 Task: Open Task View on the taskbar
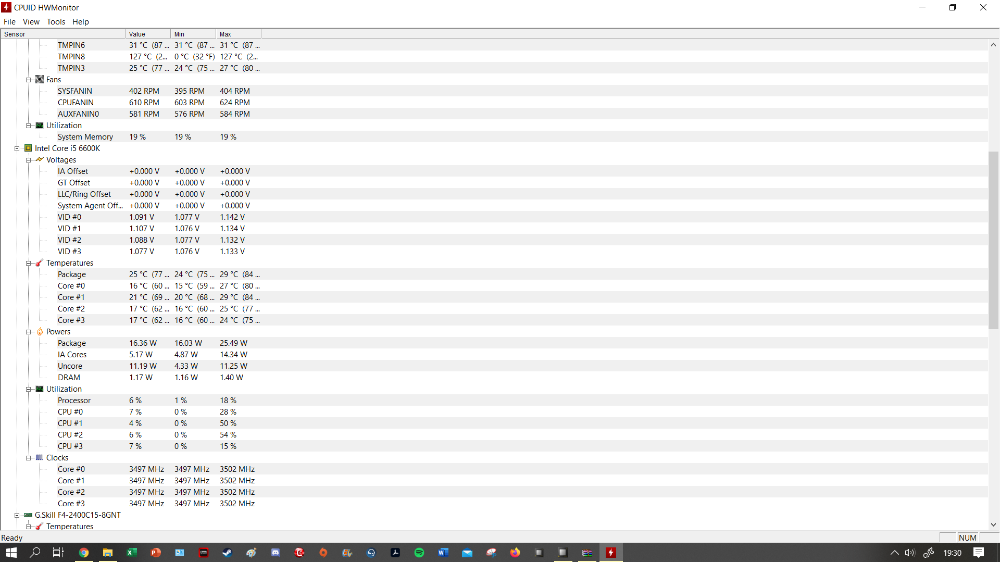58,552
